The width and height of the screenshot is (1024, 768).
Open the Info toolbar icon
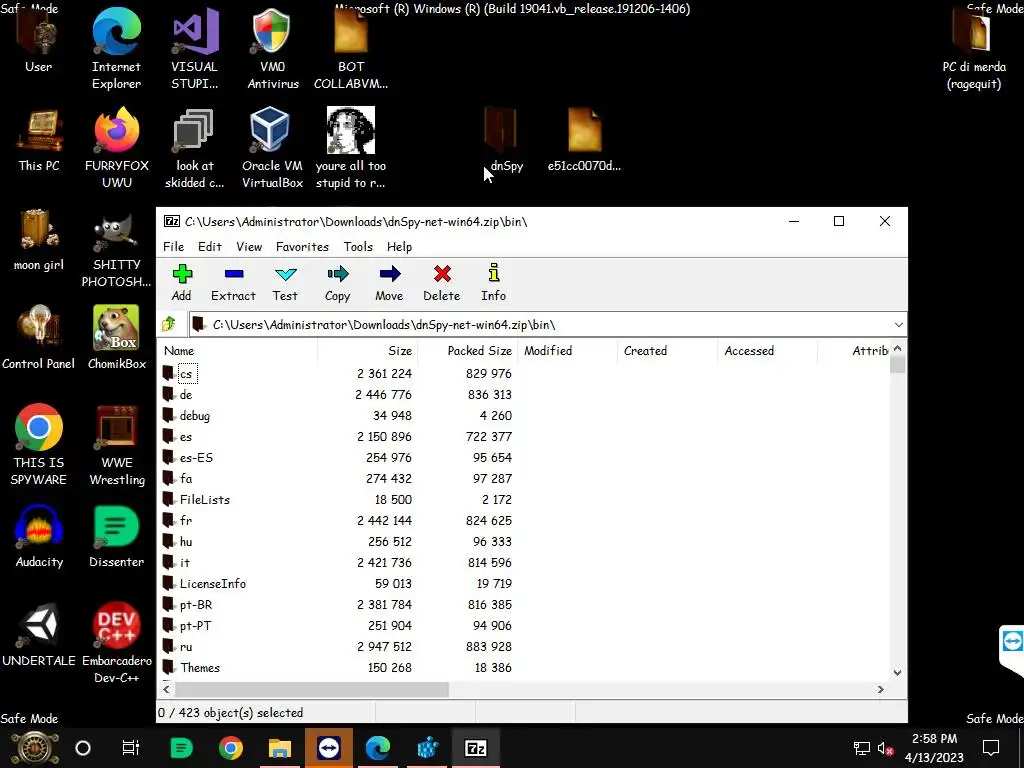[x=494, y=283]
